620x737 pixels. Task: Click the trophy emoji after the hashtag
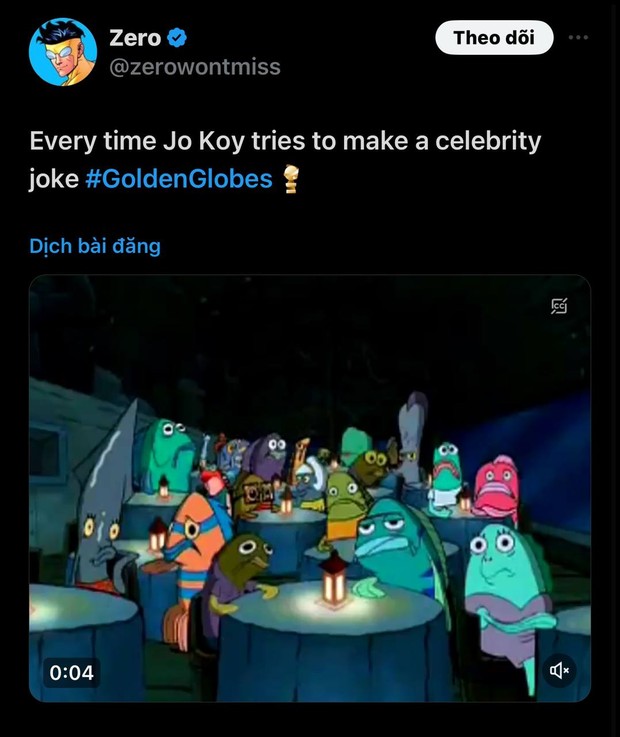[x=291, y=180]
